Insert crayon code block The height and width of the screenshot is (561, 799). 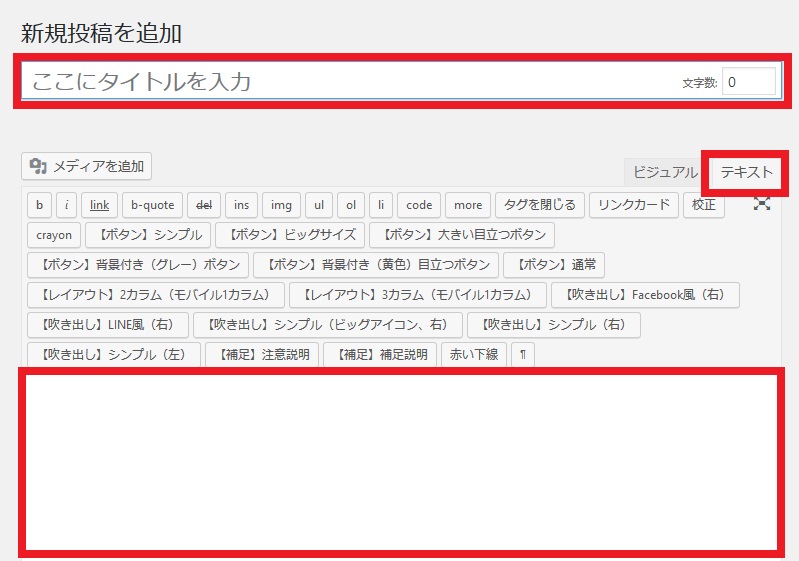[54, 235]
